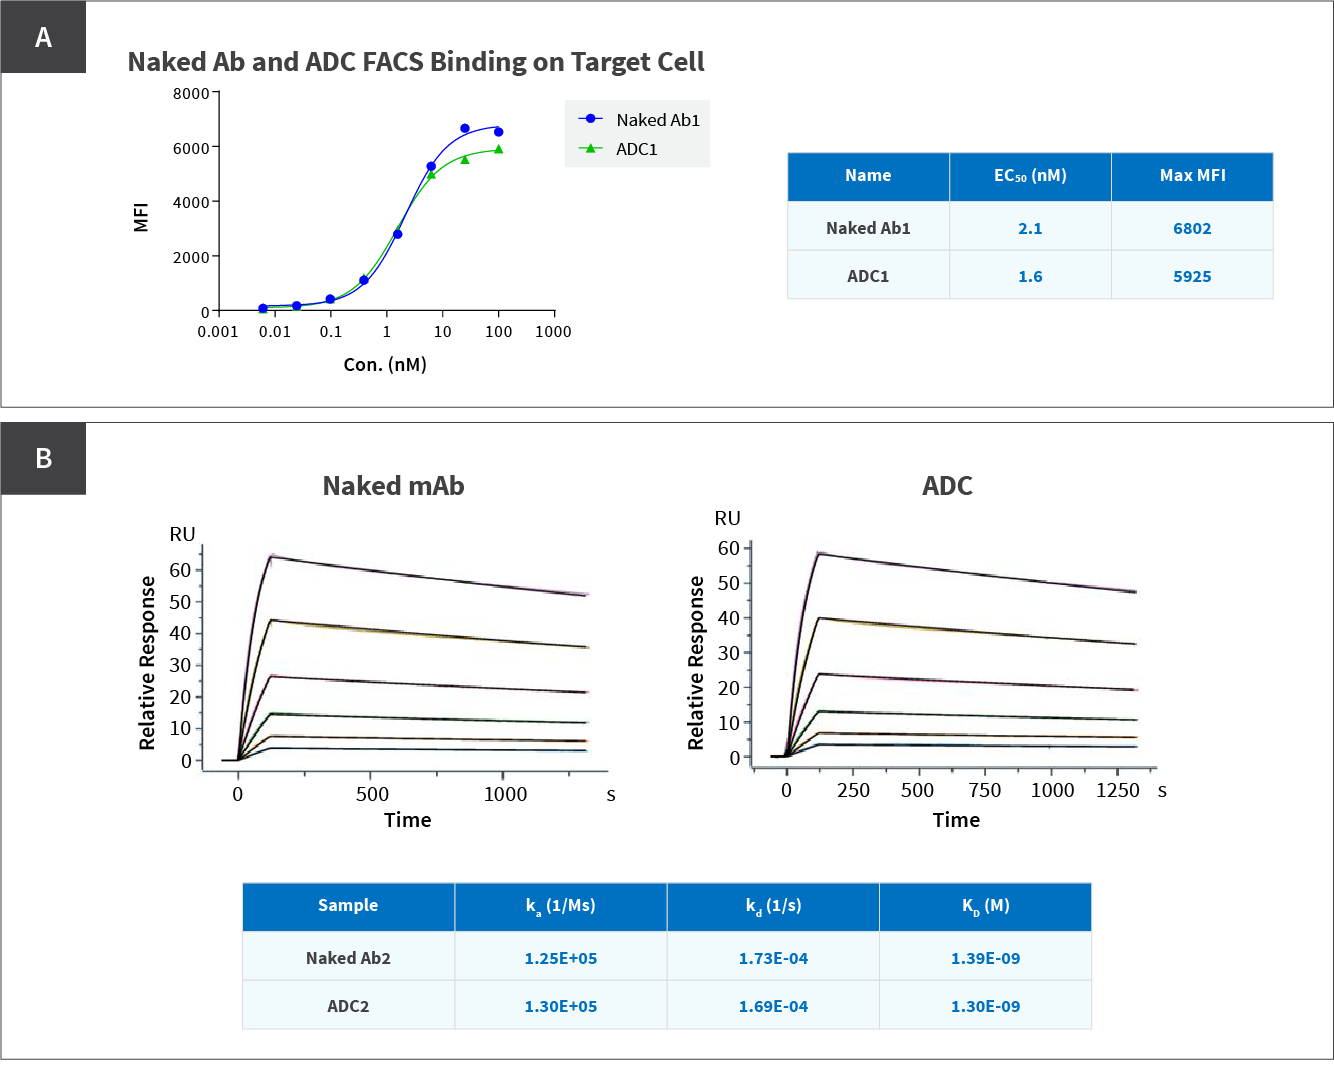Select the ka (1/Ms) column header
The width and height of the screenshot is (1334, 1083).
(x=561, y=906)
